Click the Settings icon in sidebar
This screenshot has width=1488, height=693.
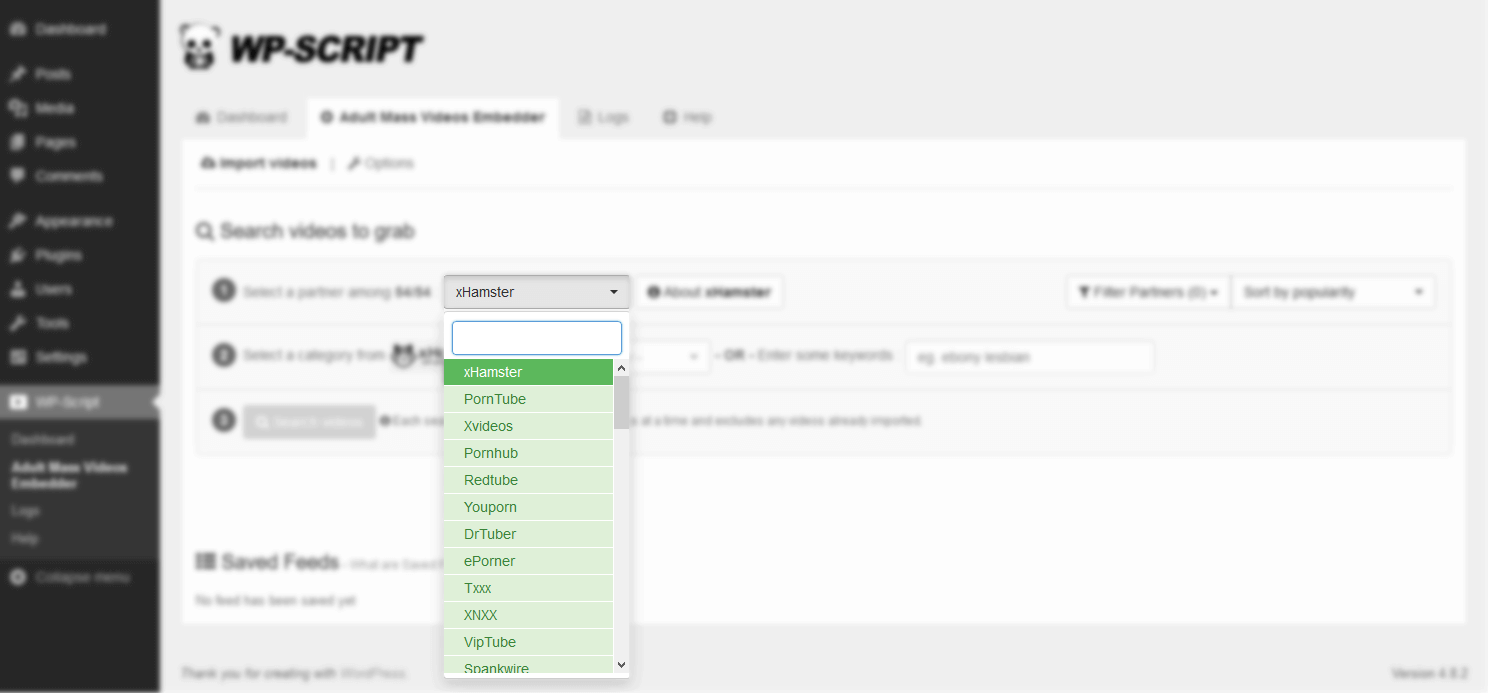[18, 357]
